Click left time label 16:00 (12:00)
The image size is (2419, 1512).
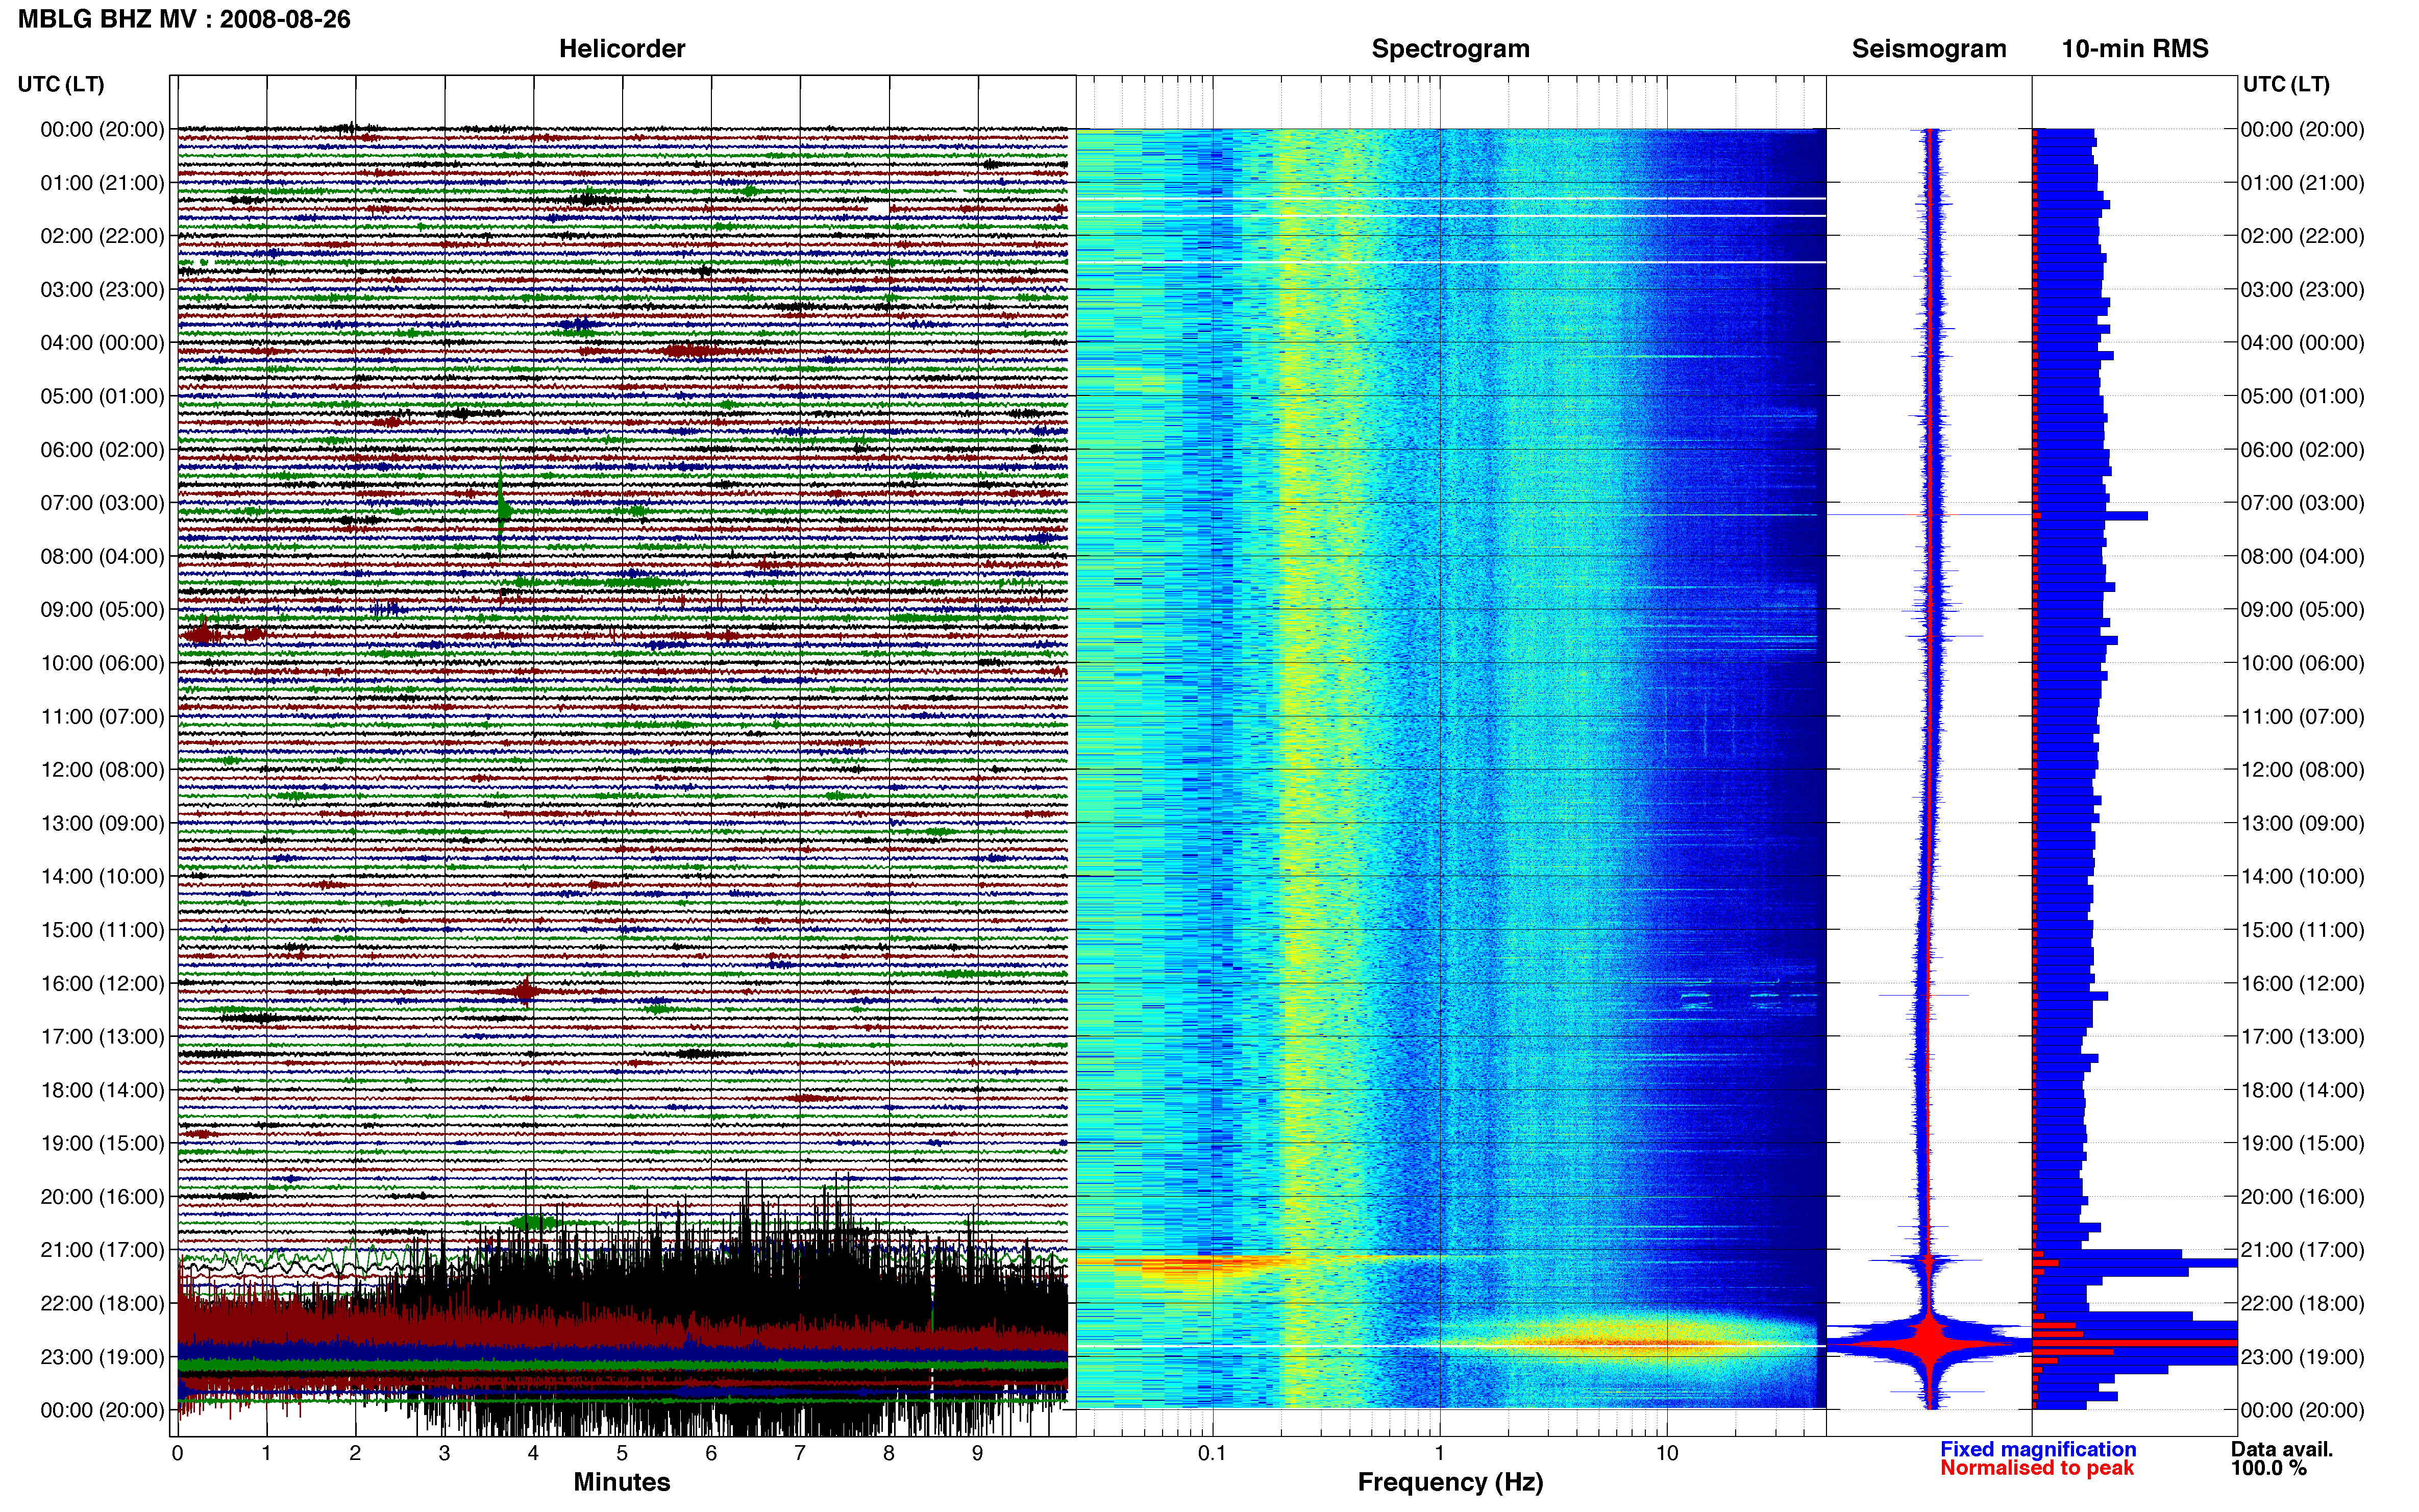click(102, 983)
